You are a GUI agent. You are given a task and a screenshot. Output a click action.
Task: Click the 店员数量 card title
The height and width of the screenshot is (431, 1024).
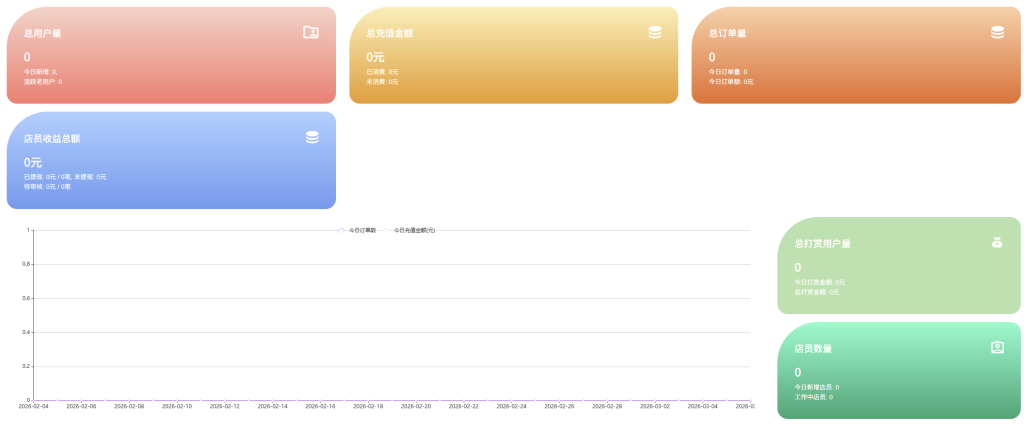[x=812, y=349]
